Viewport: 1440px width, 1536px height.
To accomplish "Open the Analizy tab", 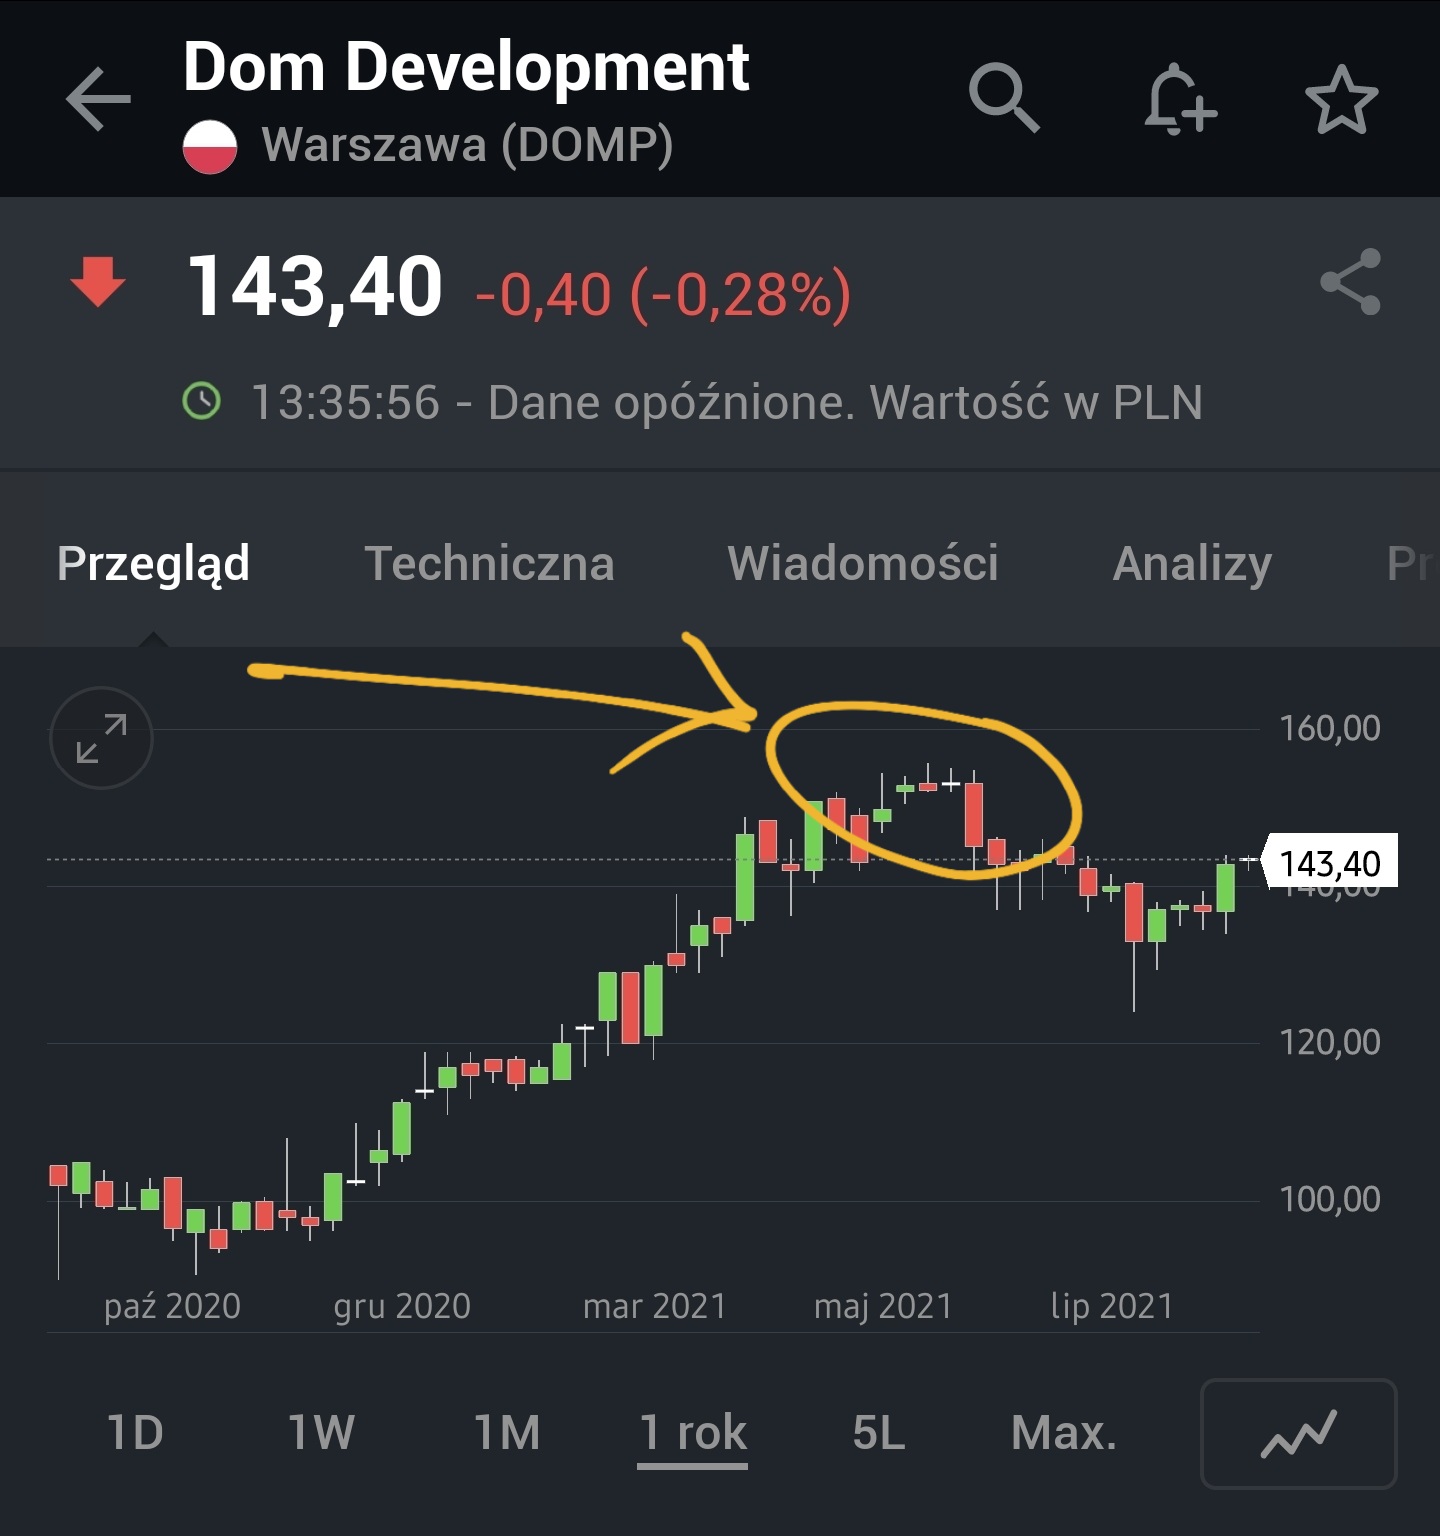I will click(1192, 563).
